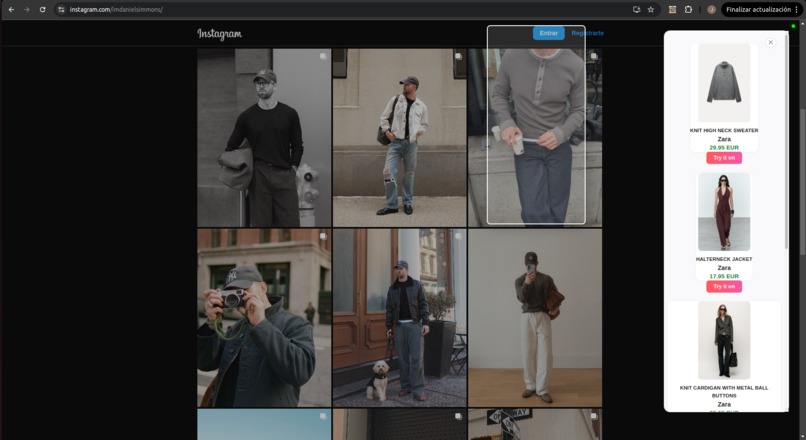Click the 17.95 EUR price
The image size is (806, 440).
(724, 276)
